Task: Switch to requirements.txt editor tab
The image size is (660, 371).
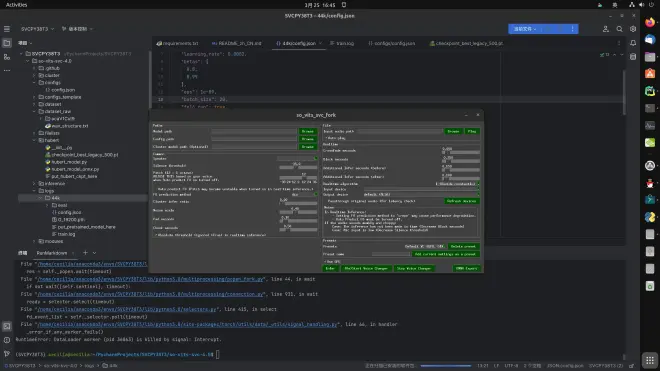Action: tap(177, 43)
